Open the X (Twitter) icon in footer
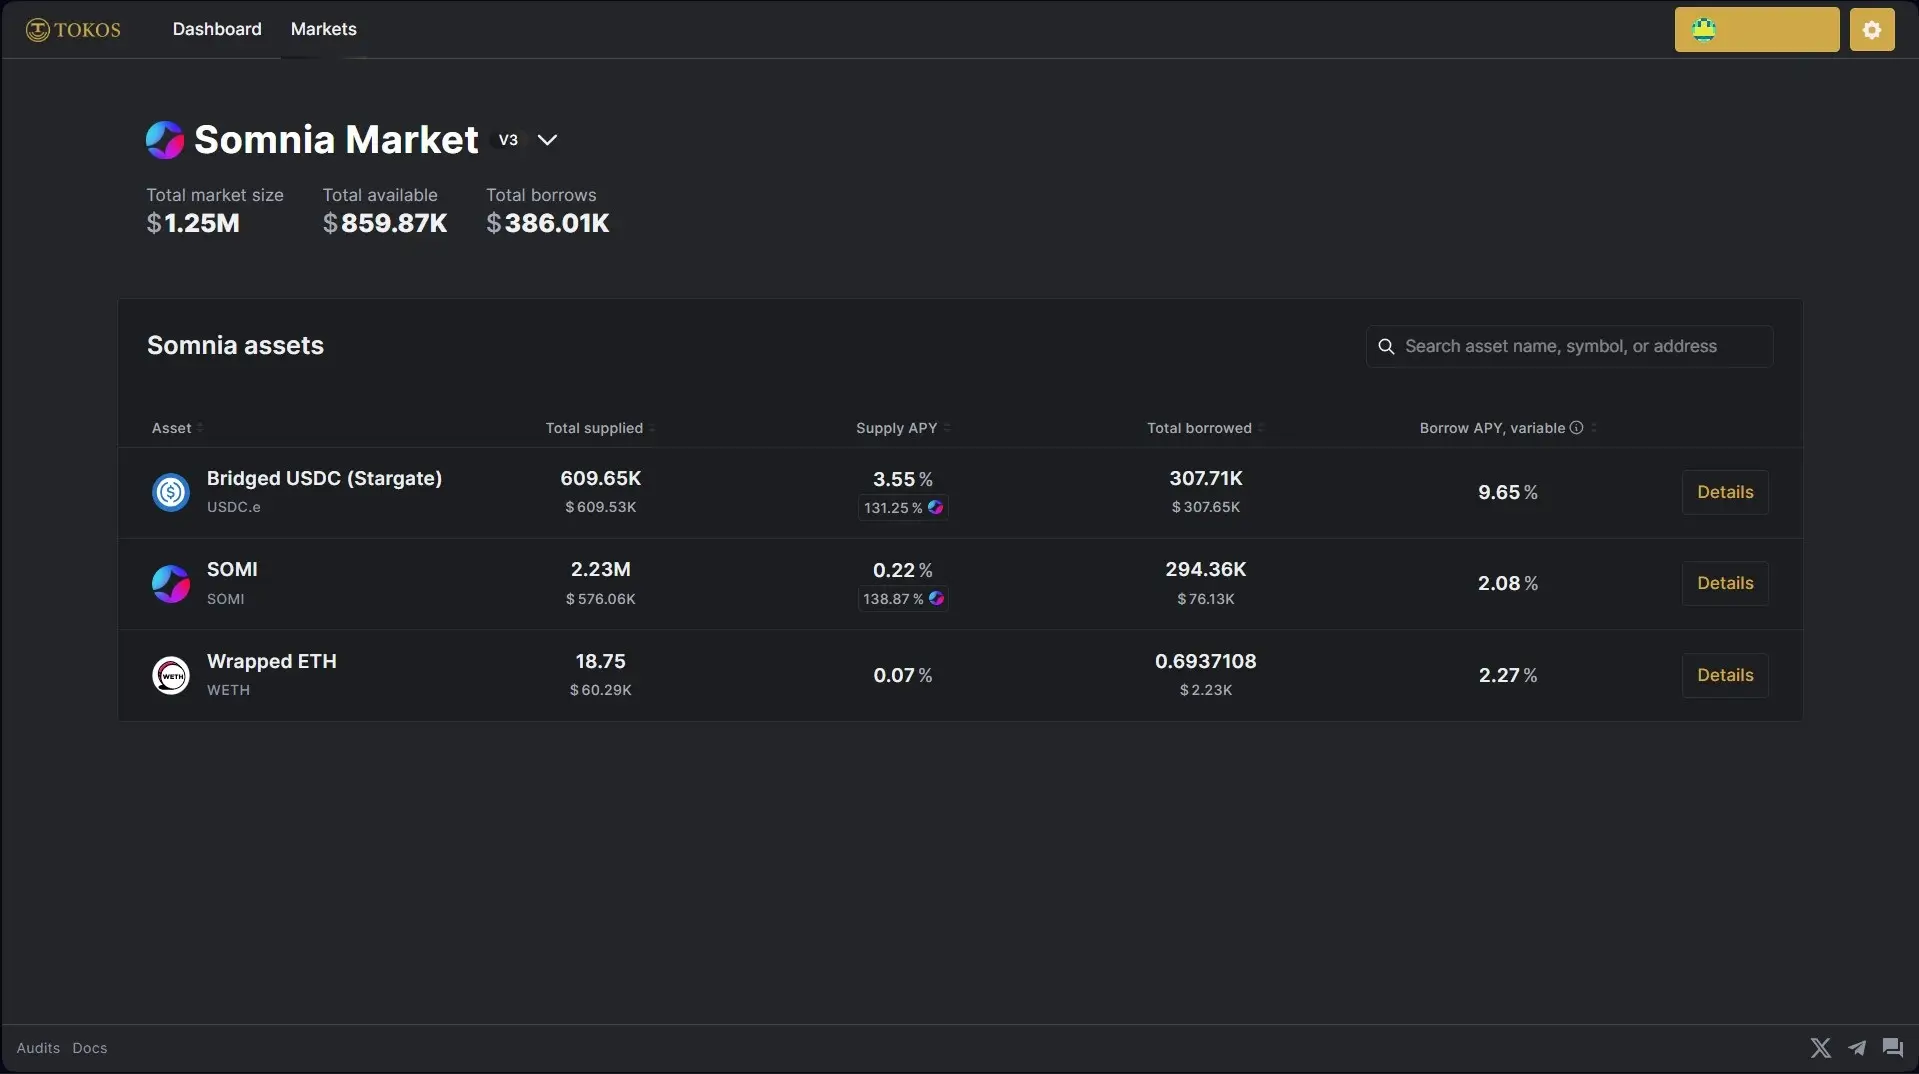Viewport: 1919px width, 1074px height. tap(1820, 1047)
